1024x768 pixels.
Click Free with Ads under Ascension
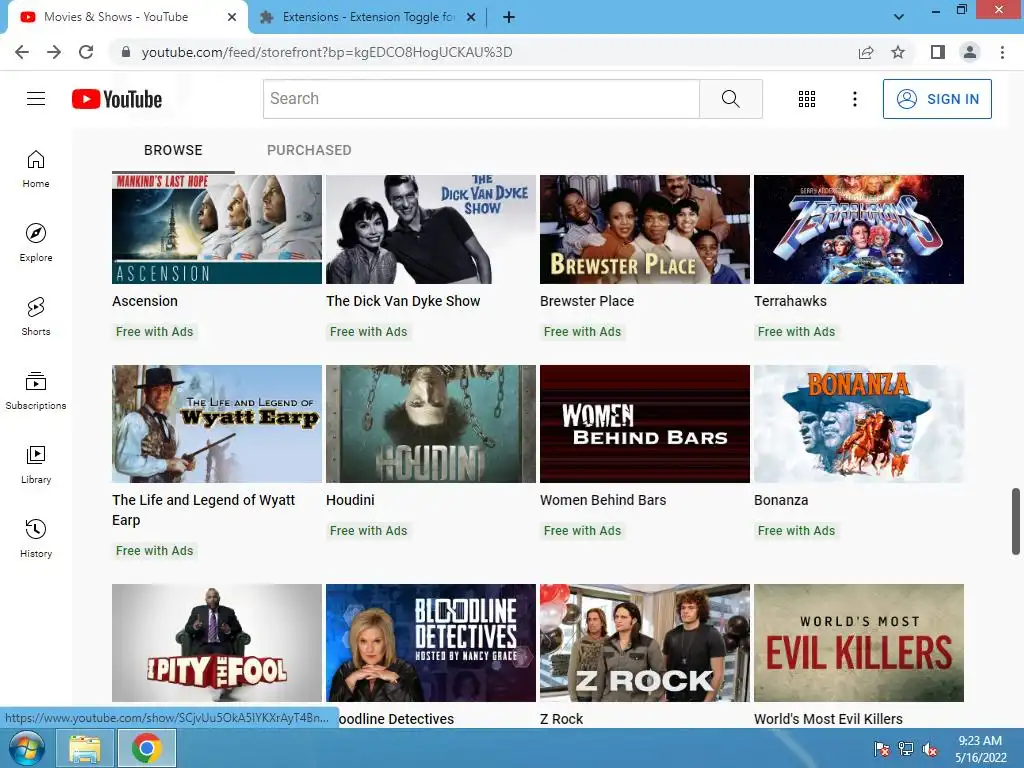click(155, 332)
